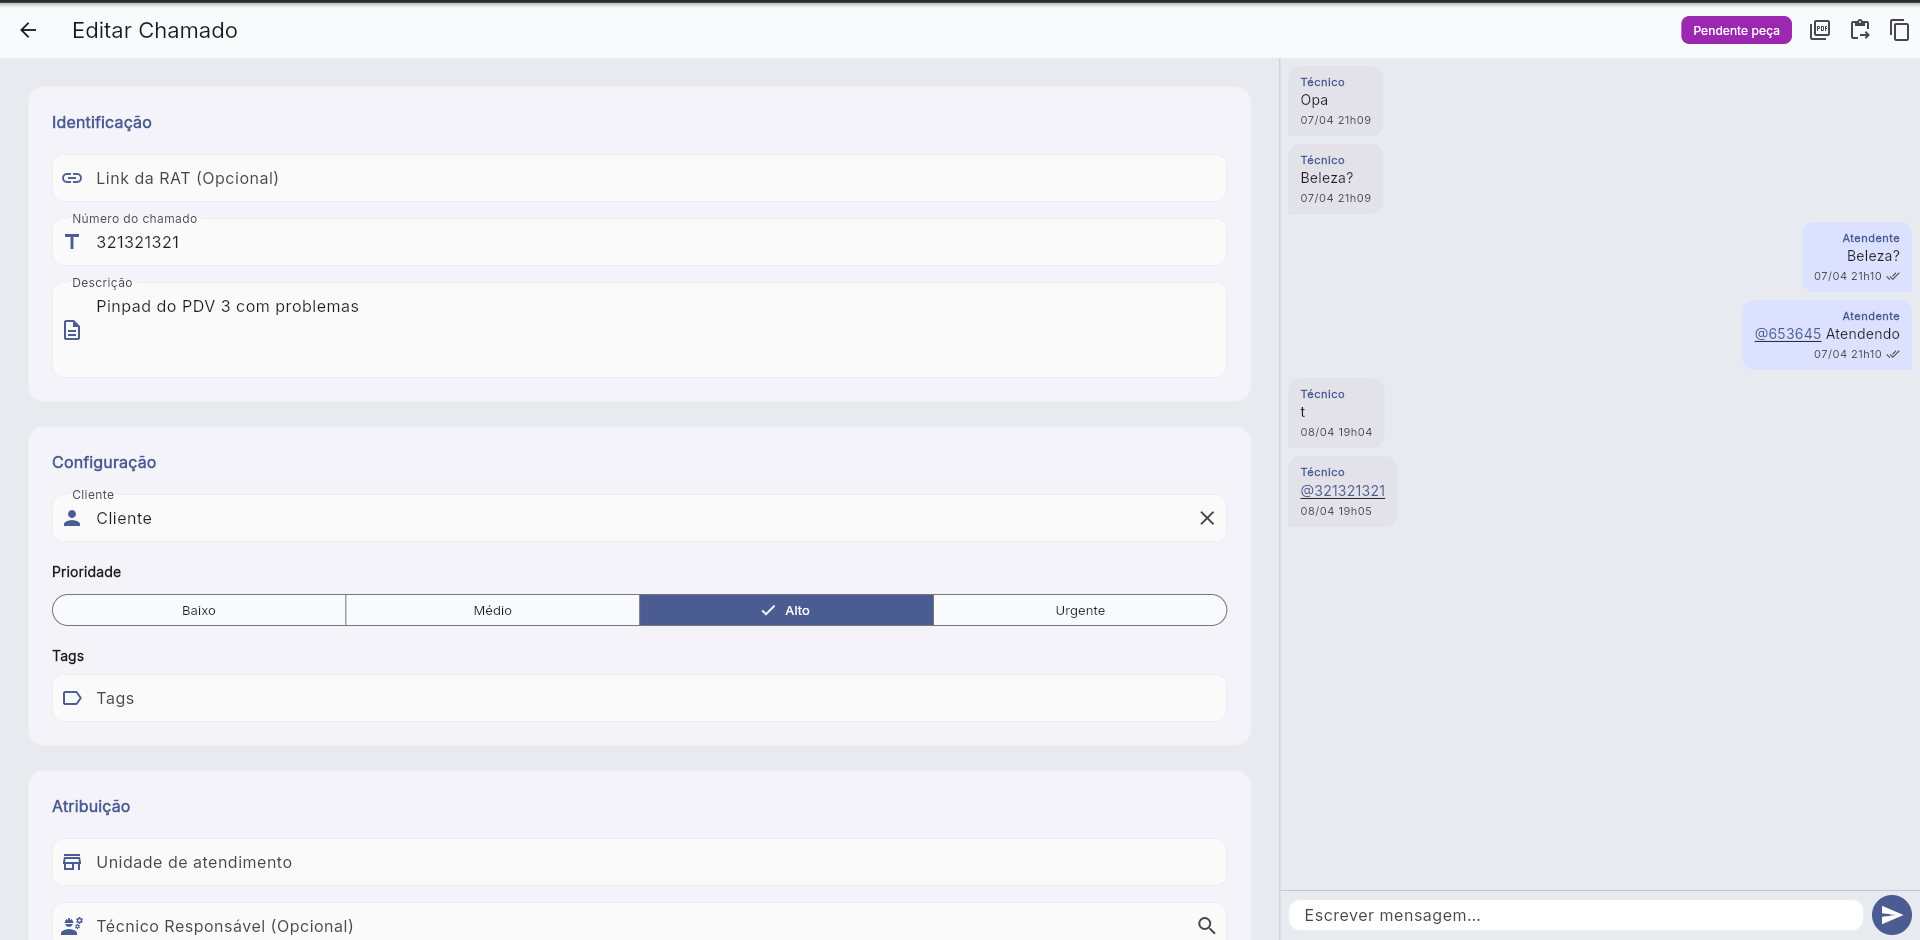The width and height of the screenshot is (1920, 940).
Task: Click the duplicate copy icon
Action: (1899, 30)
